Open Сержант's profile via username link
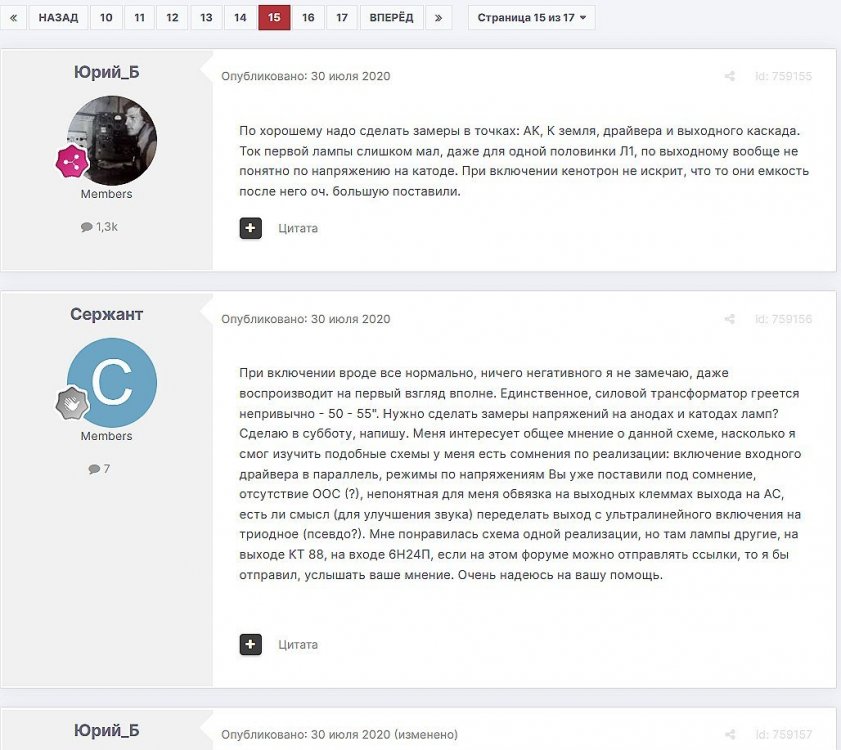The image size is (841, 750). pyautogui.click(x=106, y=314)
